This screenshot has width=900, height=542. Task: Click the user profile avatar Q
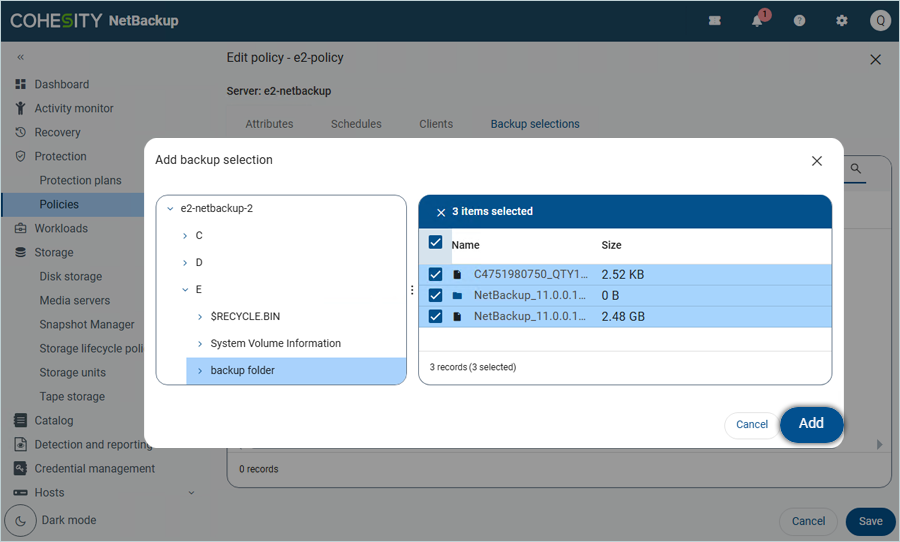[x=880, y=21]
